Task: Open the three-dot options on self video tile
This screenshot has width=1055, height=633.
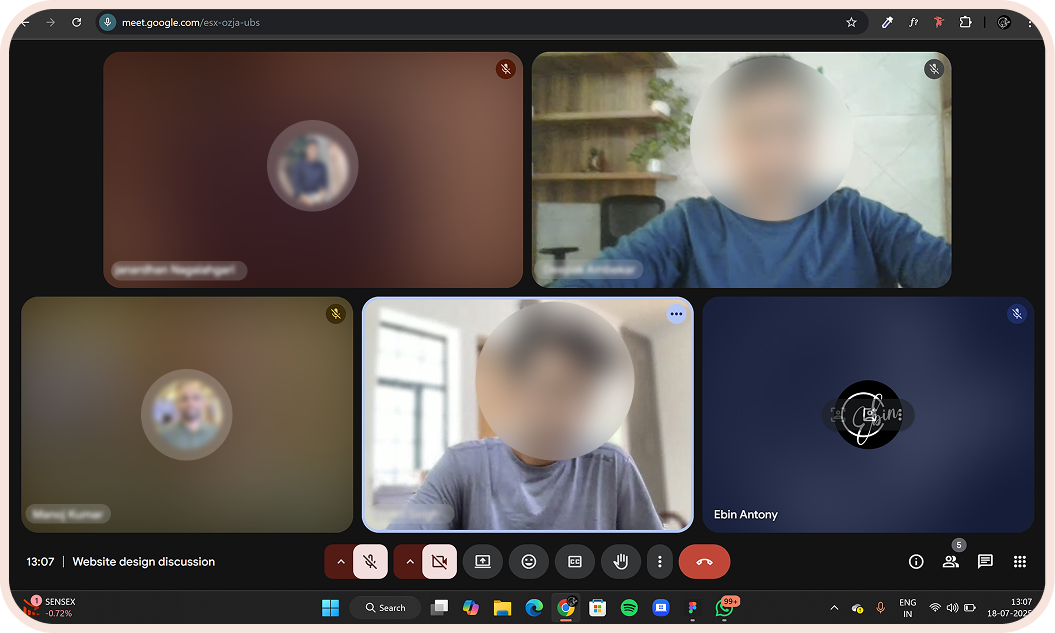Action: click(x=676, y=314)
